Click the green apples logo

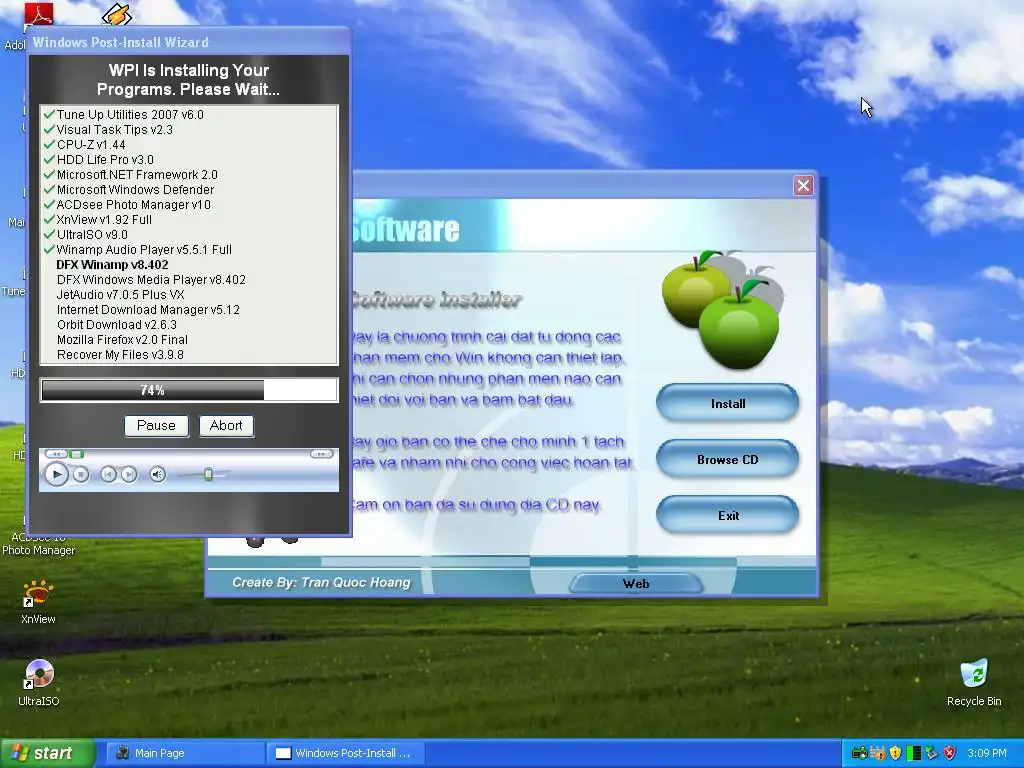point(722,308)
